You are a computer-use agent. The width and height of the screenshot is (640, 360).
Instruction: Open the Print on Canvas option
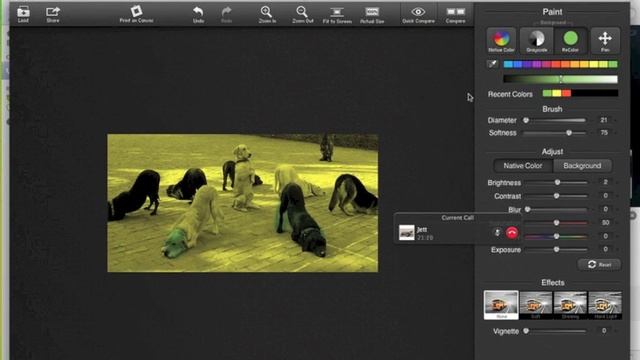(136, 14)
